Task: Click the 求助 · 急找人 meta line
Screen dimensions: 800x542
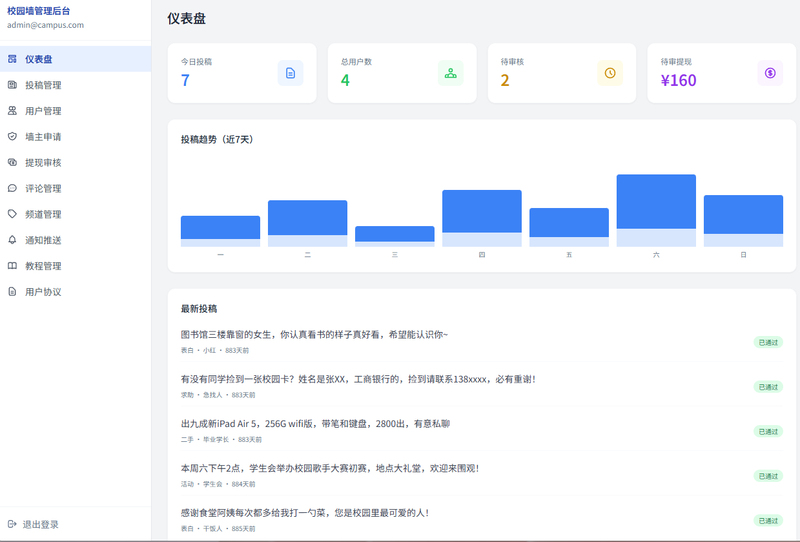Action: pyautogui.click(x=218, y=395)
